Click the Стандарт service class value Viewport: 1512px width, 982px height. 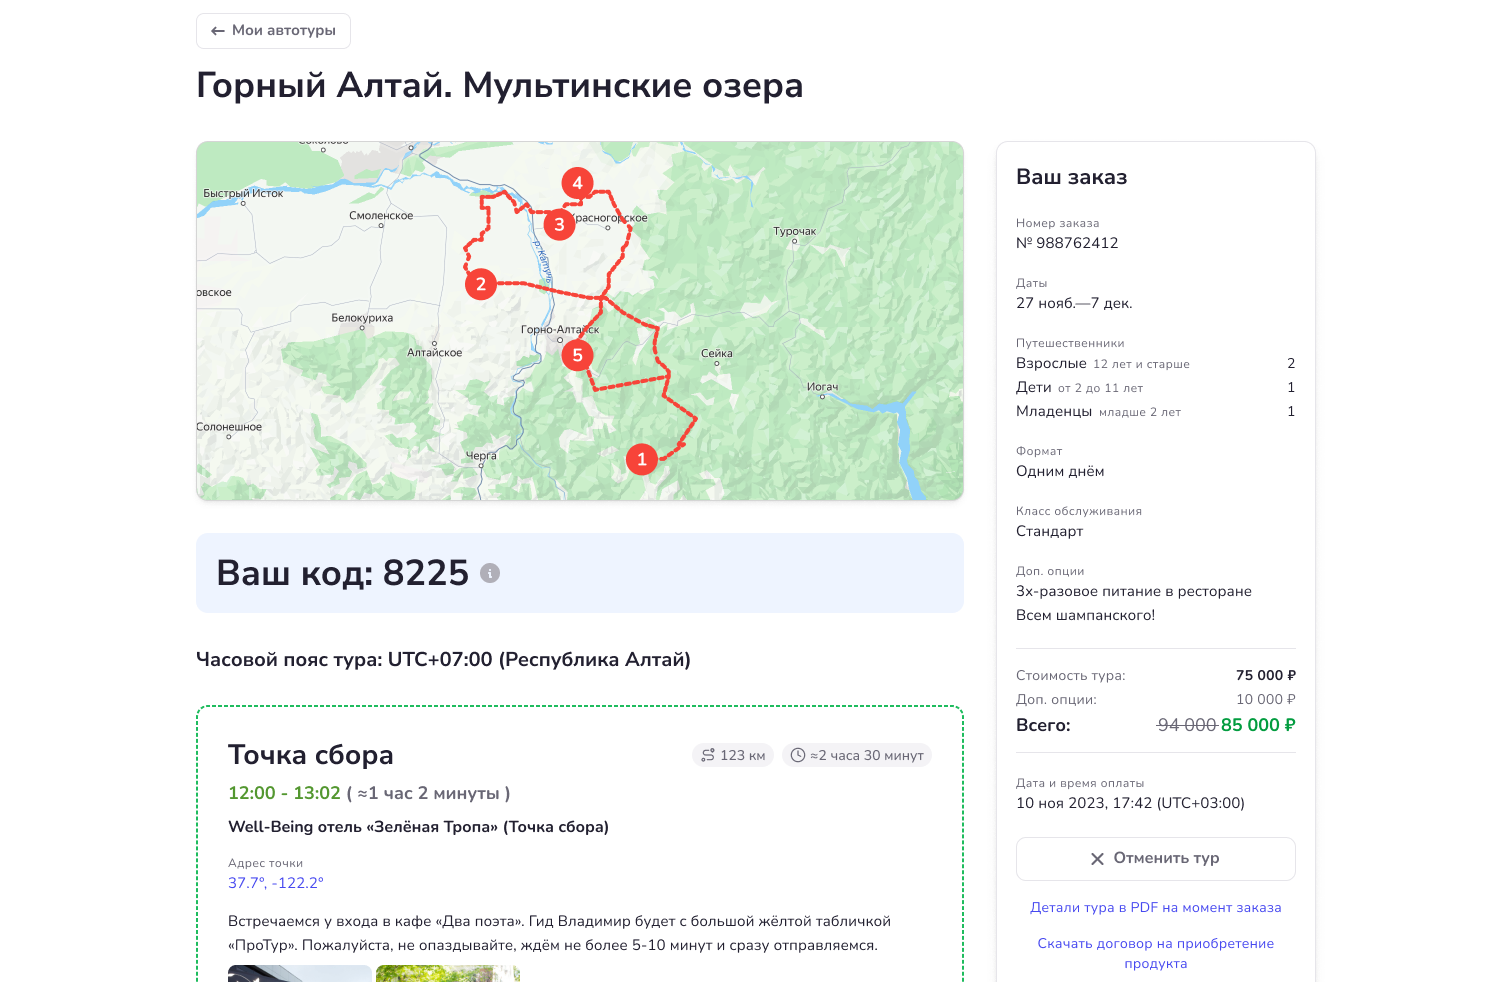pos(1049,531)
